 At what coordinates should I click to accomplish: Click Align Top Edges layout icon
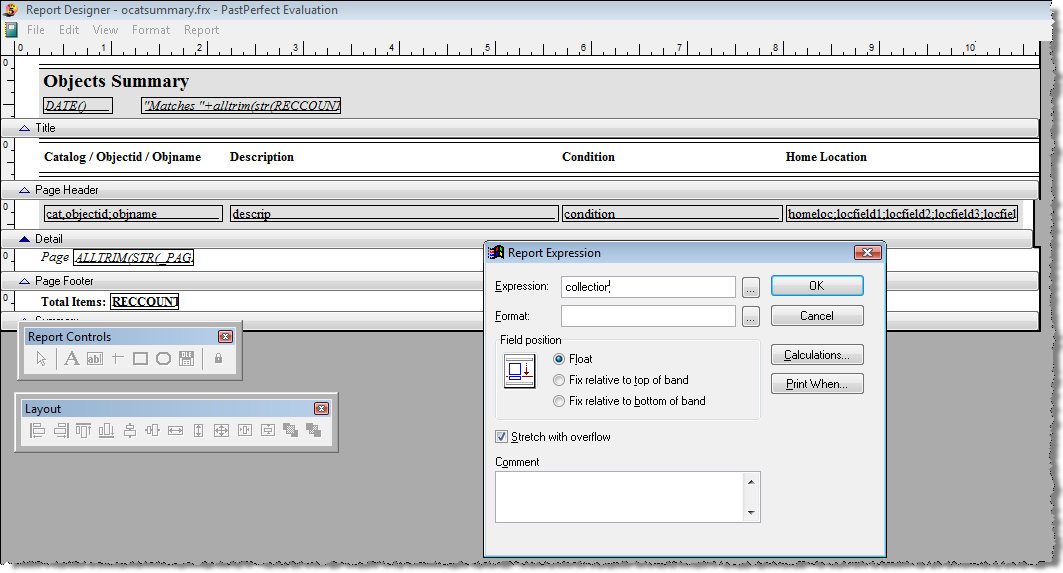click(83, 431)
